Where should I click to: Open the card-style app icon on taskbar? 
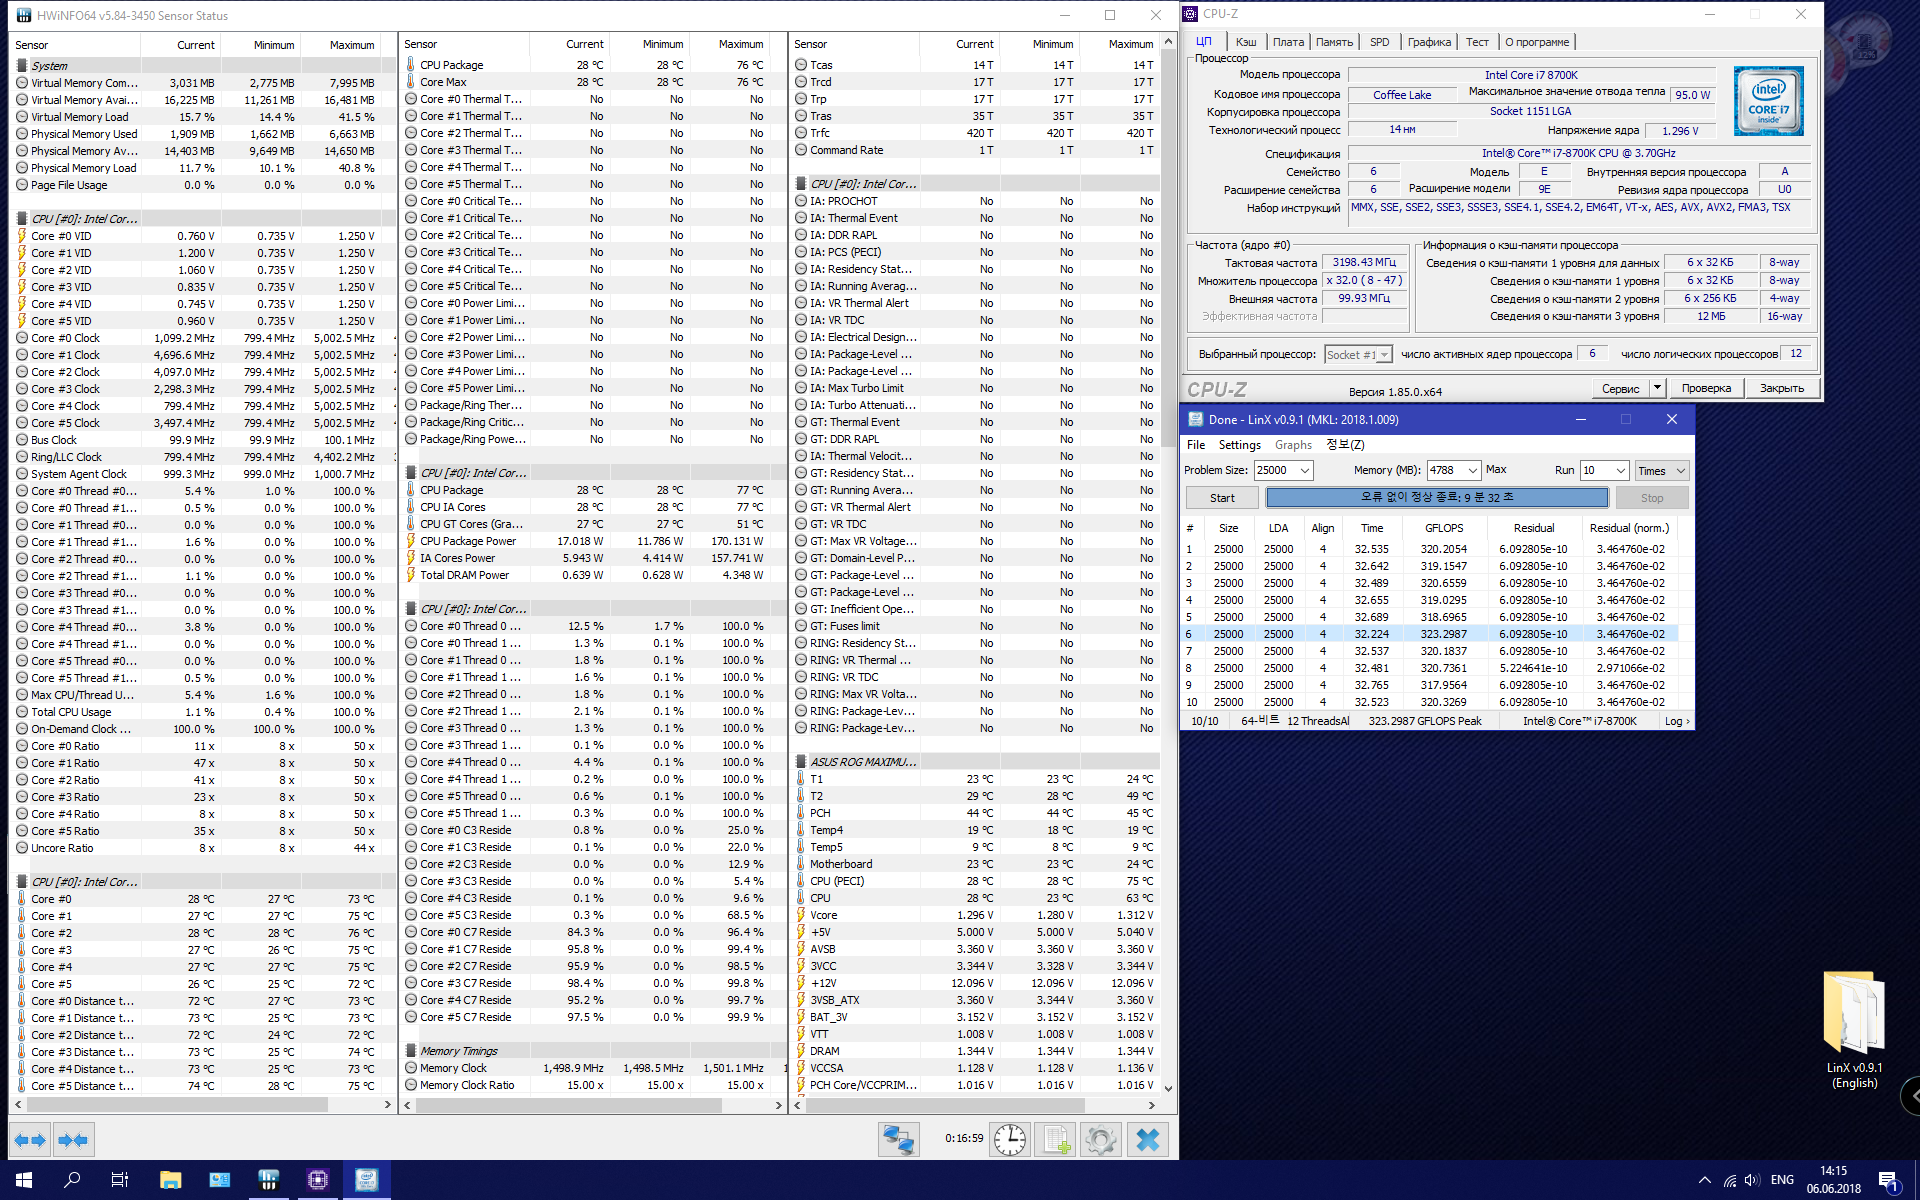coord(219,1180)
